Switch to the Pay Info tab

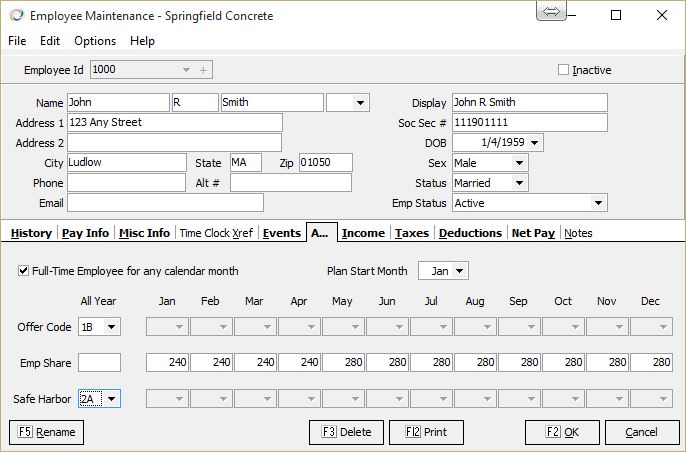pyautogui.click(x=85, y=233)
